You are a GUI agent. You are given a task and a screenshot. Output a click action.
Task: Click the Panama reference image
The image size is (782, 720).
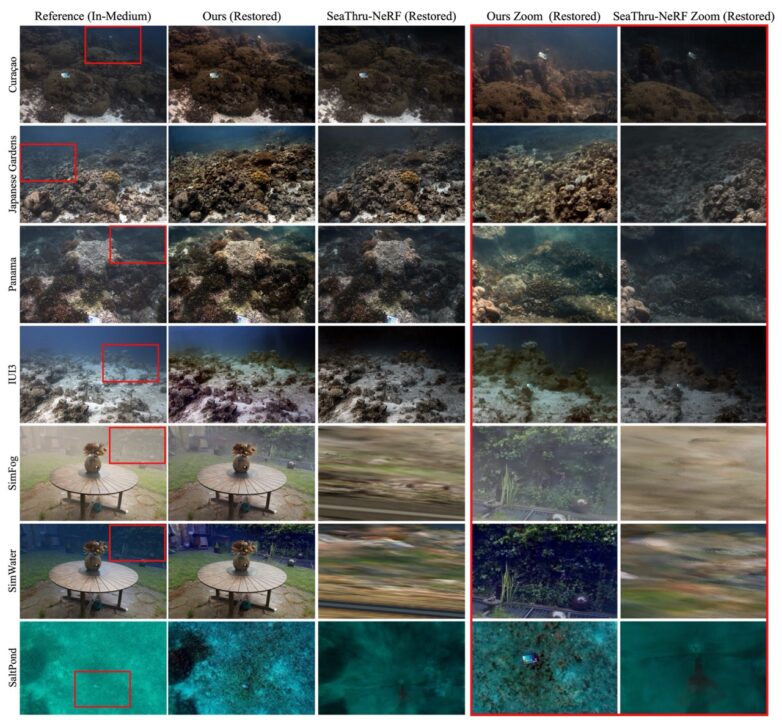coord(93,274)
